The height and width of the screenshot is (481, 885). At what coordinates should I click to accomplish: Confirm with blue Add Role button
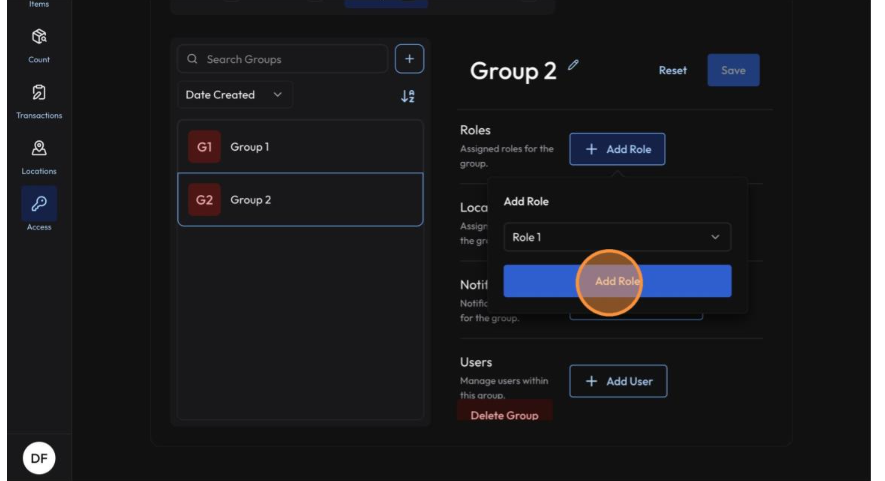[617, 281]
